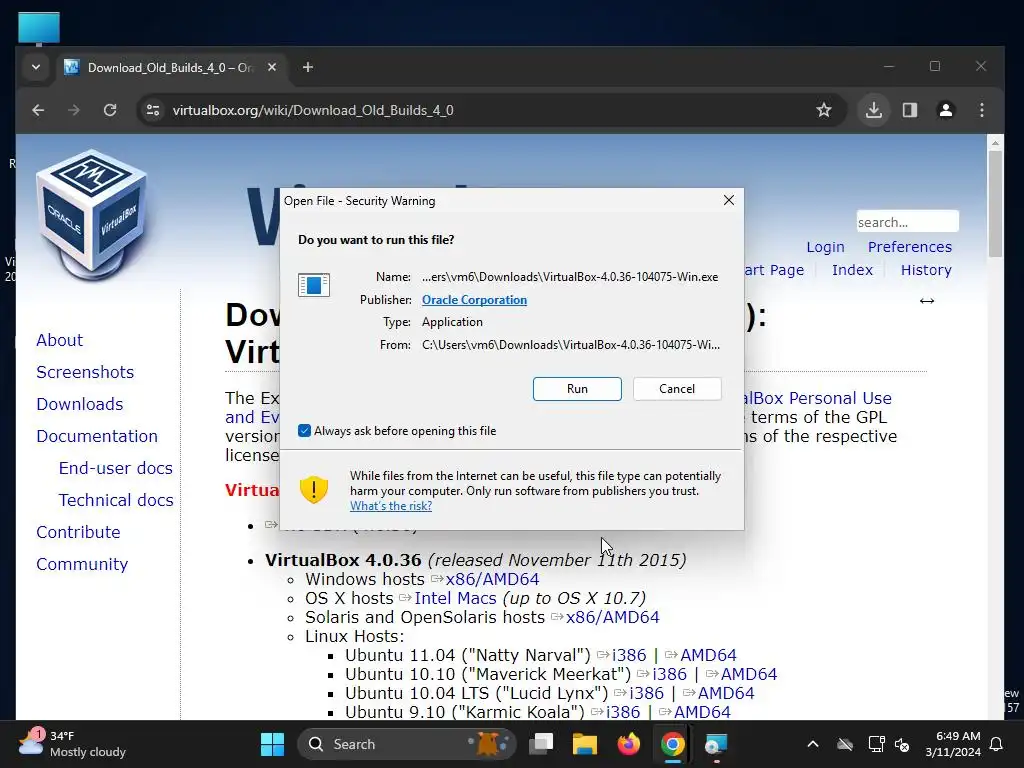Click the yellow warning shield icon
Viewport: 1024px width, 768px height.
pyautogui.click(x=313, y=489)
